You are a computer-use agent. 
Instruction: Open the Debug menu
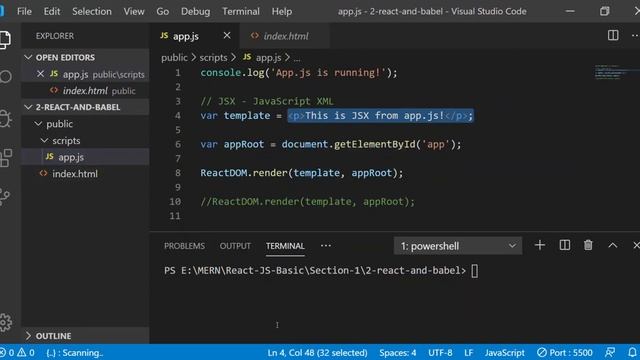click(196, 11)
